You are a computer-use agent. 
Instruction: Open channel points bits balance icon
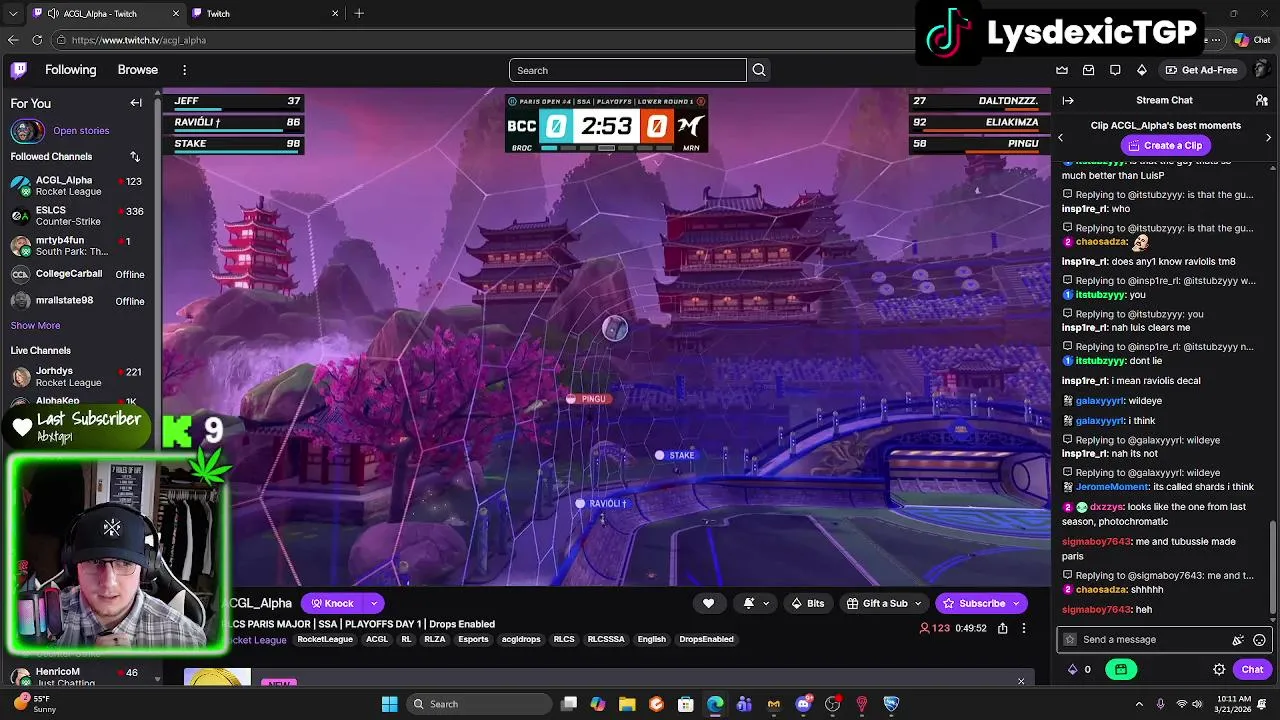[1073, 669]
